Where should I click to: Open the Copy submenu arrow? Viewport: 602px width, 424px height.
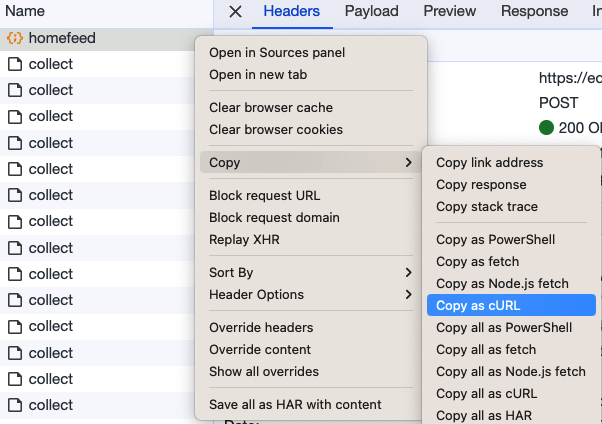pos(408,163)
